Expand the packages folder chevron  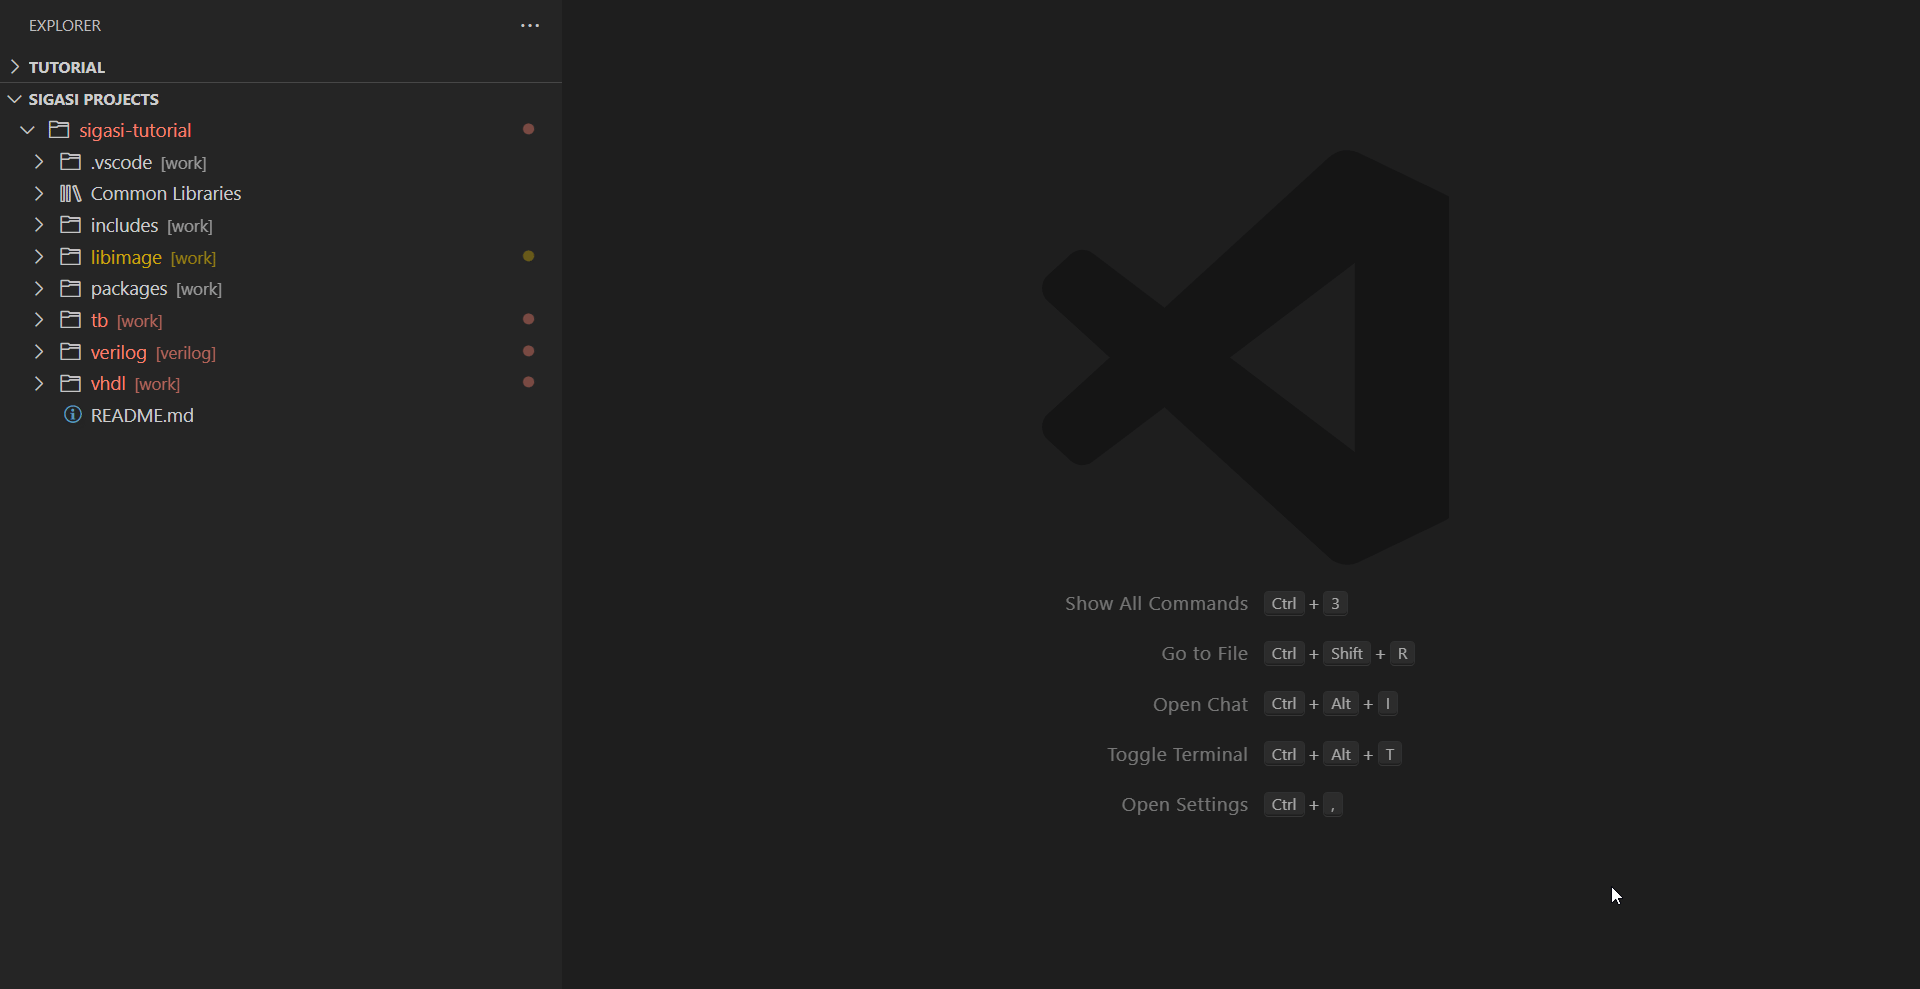pos(39,288)
